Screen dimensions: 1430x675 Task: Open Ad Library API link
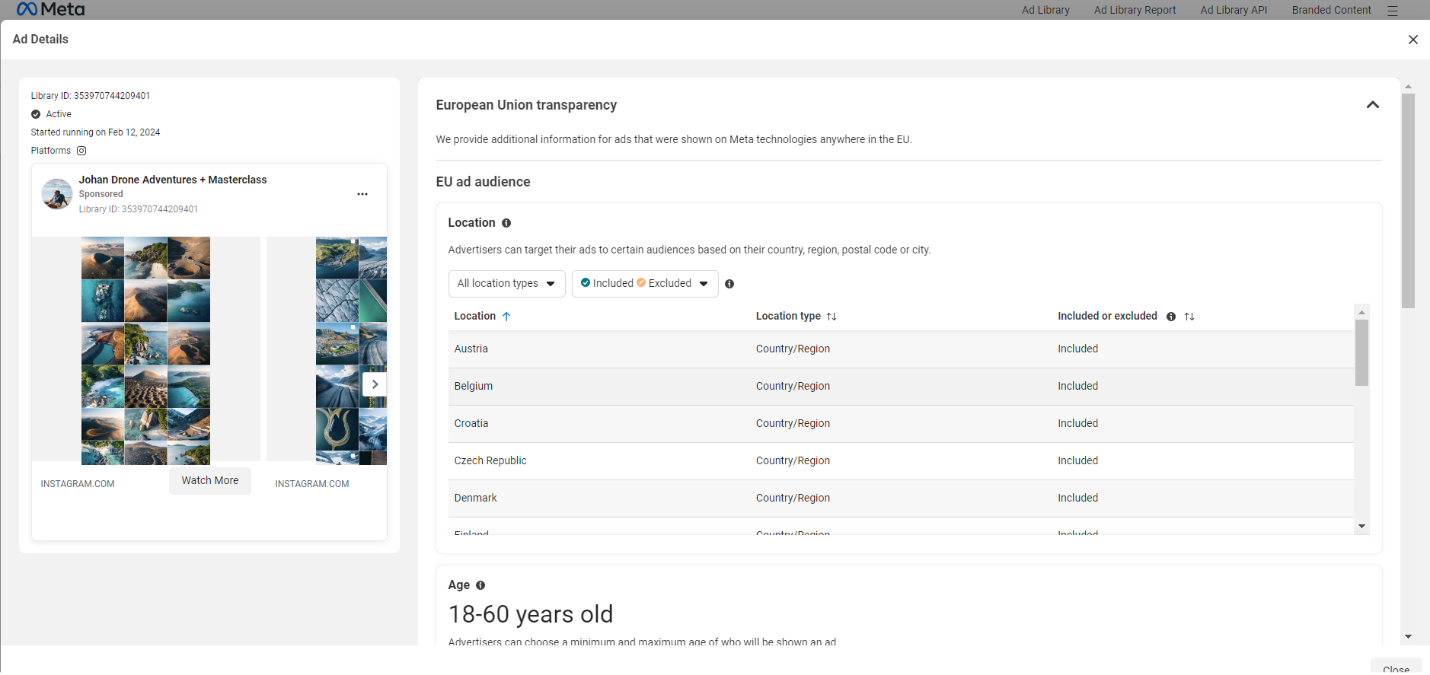point(1233,10)
